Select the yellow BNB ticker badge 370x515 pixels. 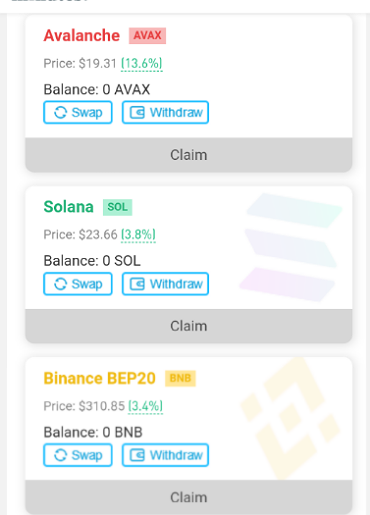pyautogui.click(x=180, y=378)
